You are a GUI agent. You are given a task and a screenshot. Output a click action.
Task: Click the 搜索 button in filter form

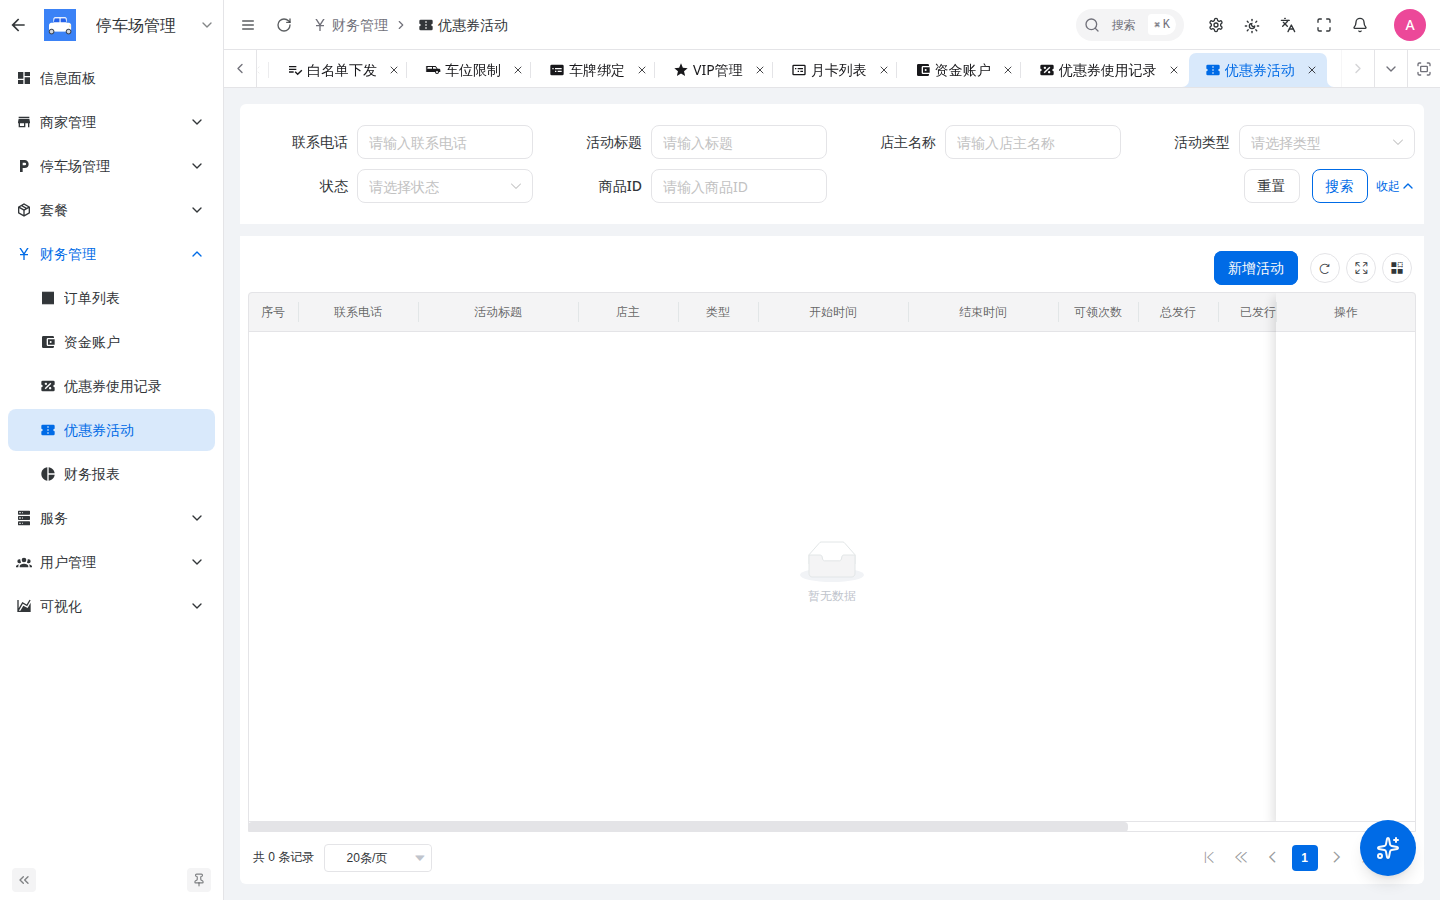pyautogui.click(x=1340, y=186)
